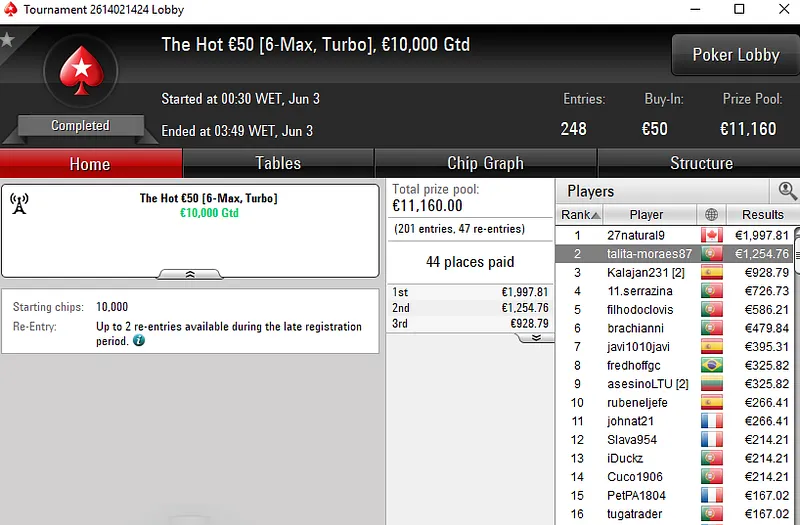Open the Chip Graph tab
Screen dimensions: 800x525
click(485, 163)
